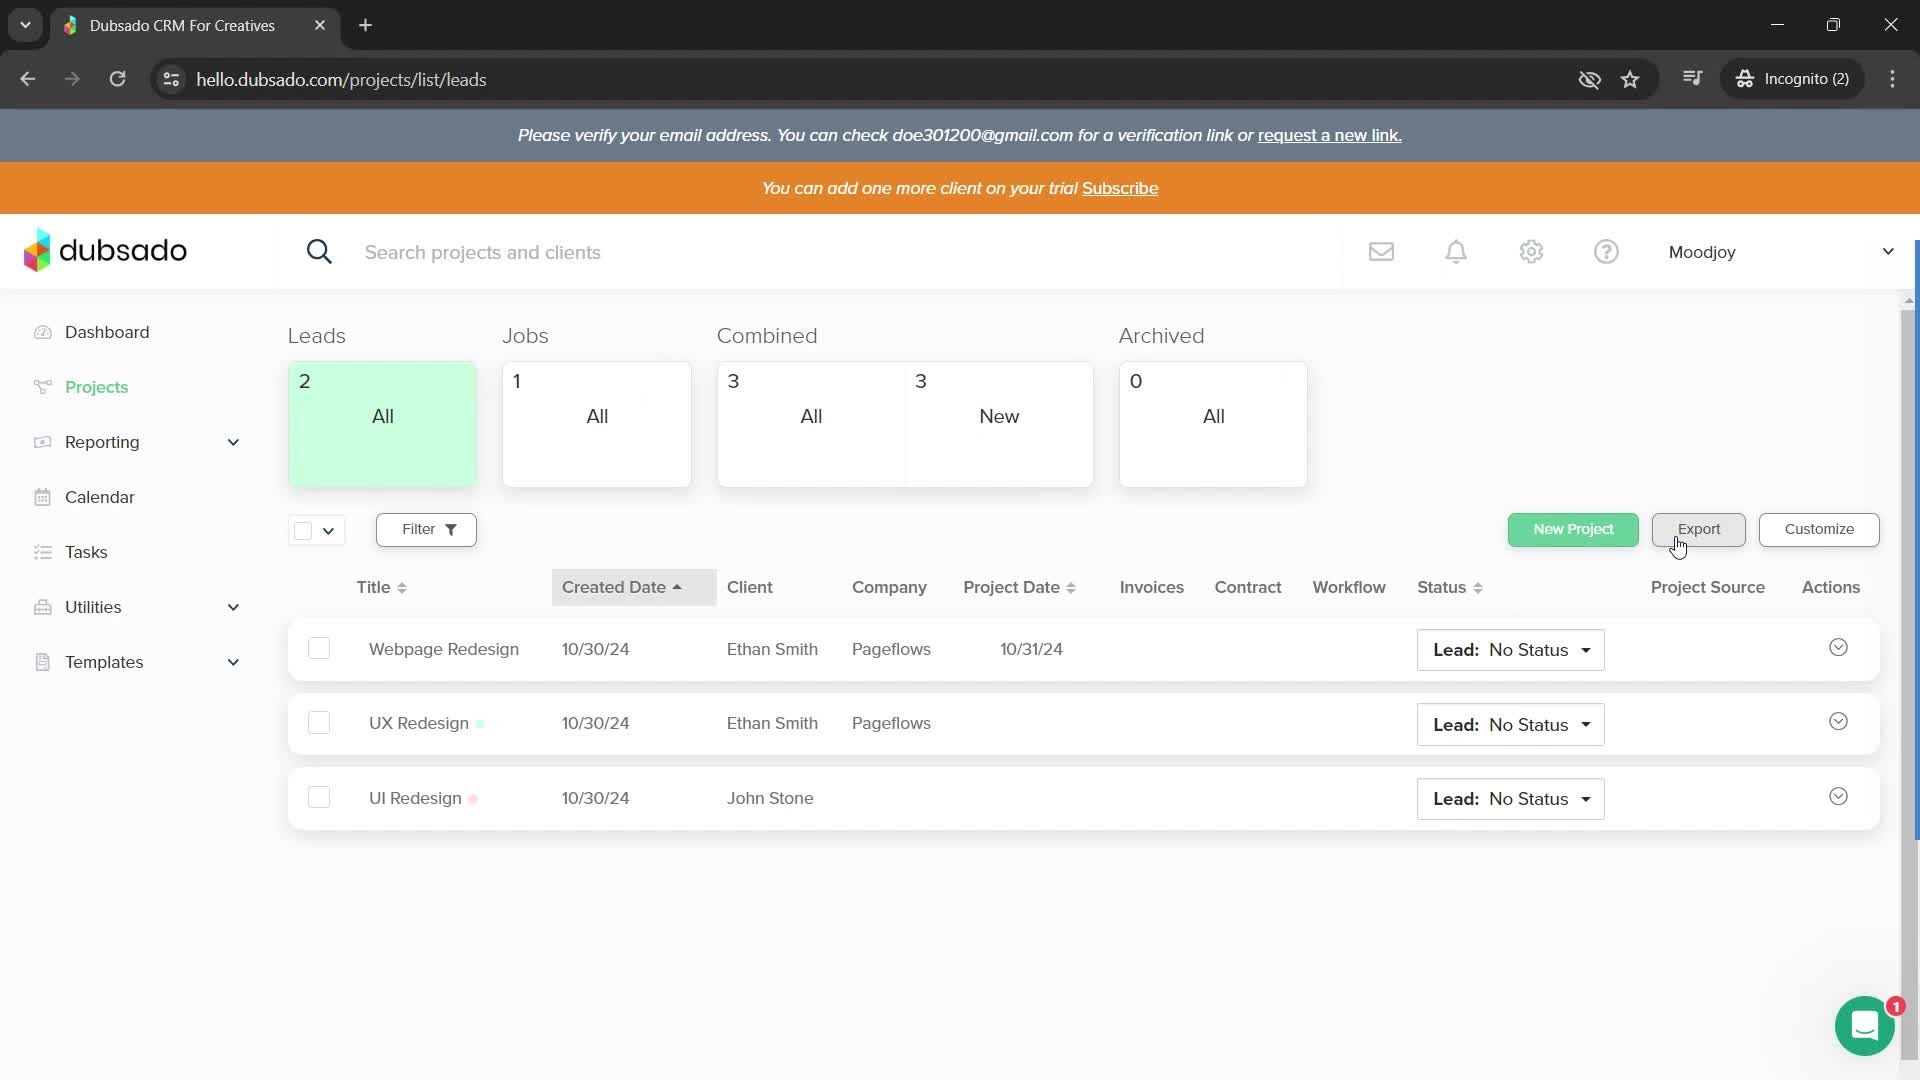Screen dimensions: 1920x1080
Task: Check the UX Redesign row checkbox
Action: coord(319,723)
